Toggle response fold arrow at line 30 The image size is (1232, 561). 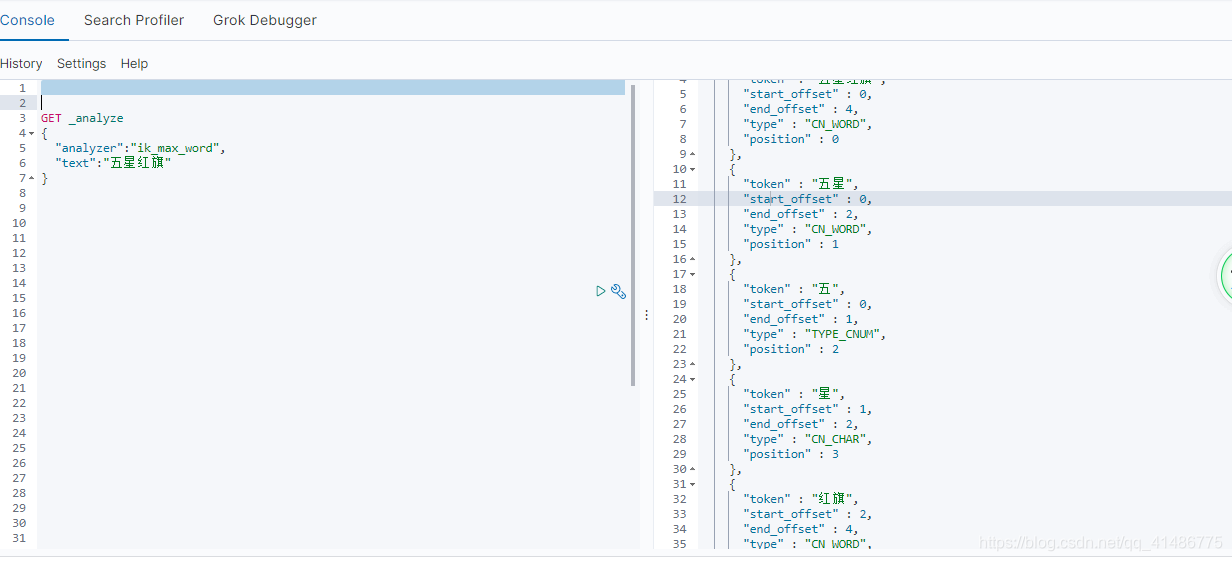(693, 469)
